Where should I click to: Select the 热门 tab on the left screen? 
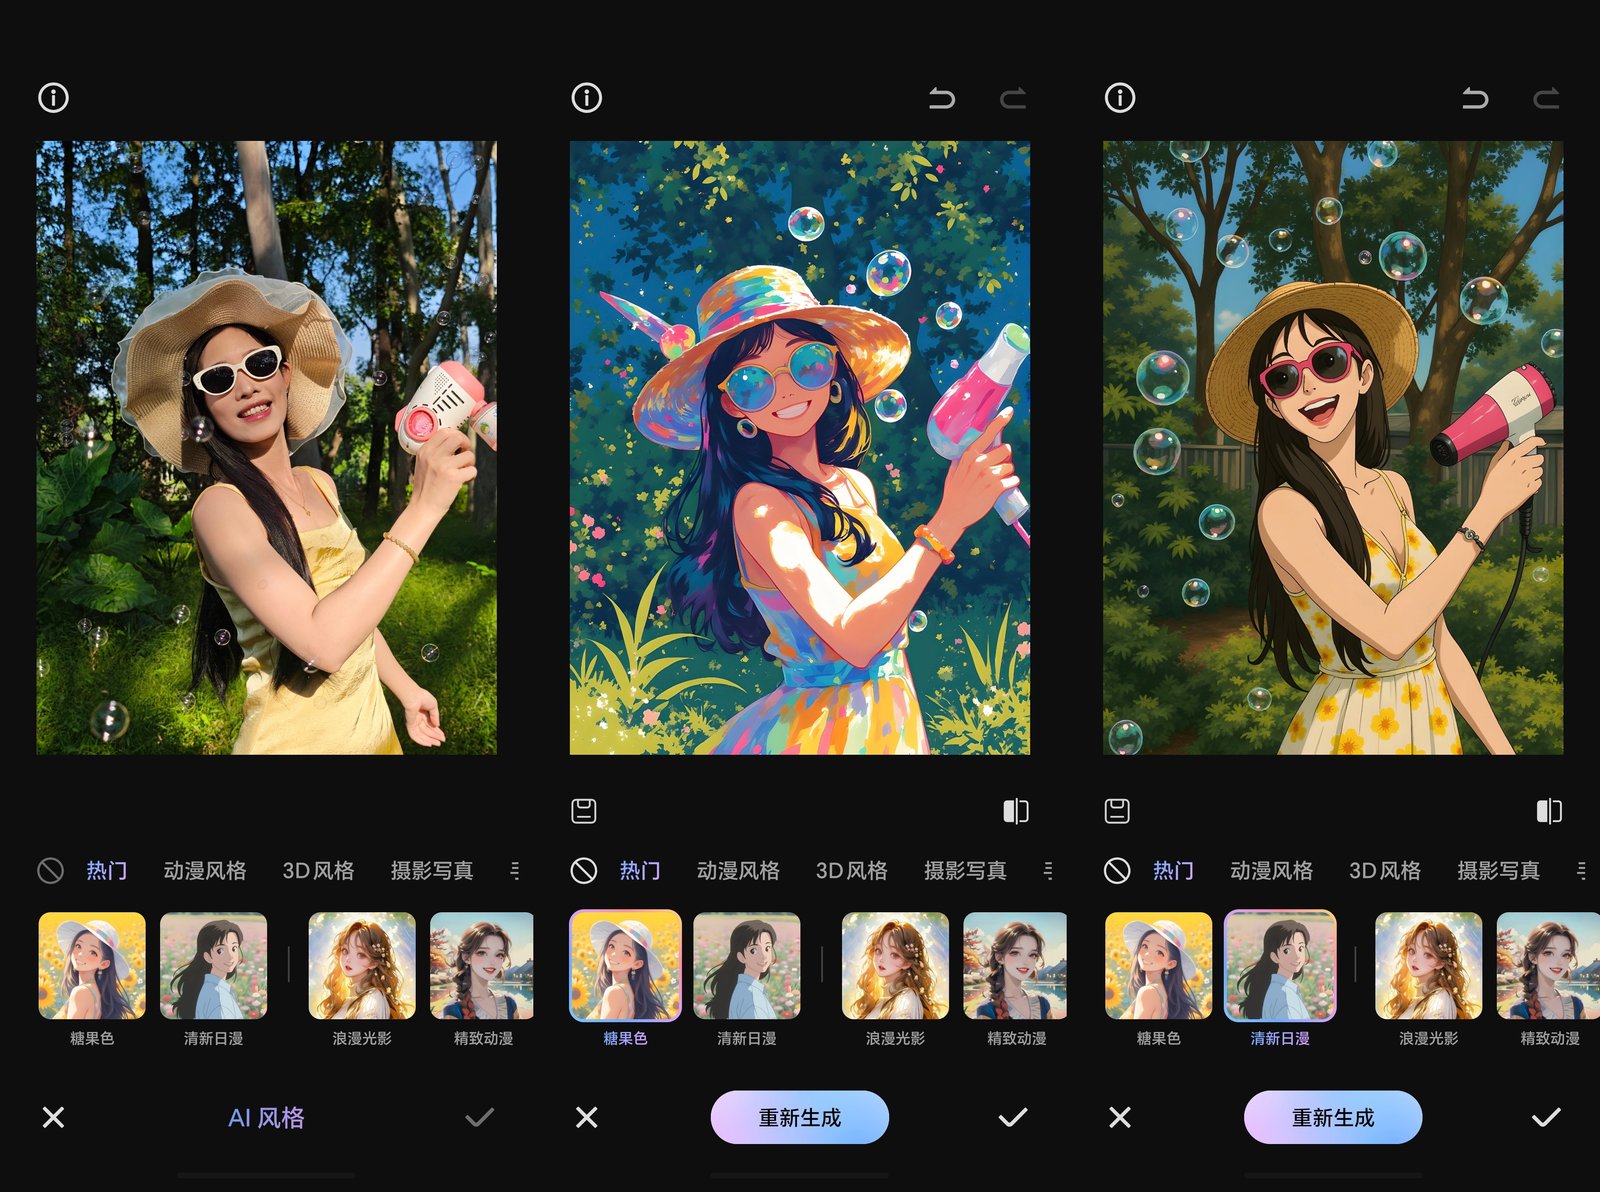click(106, 871)
